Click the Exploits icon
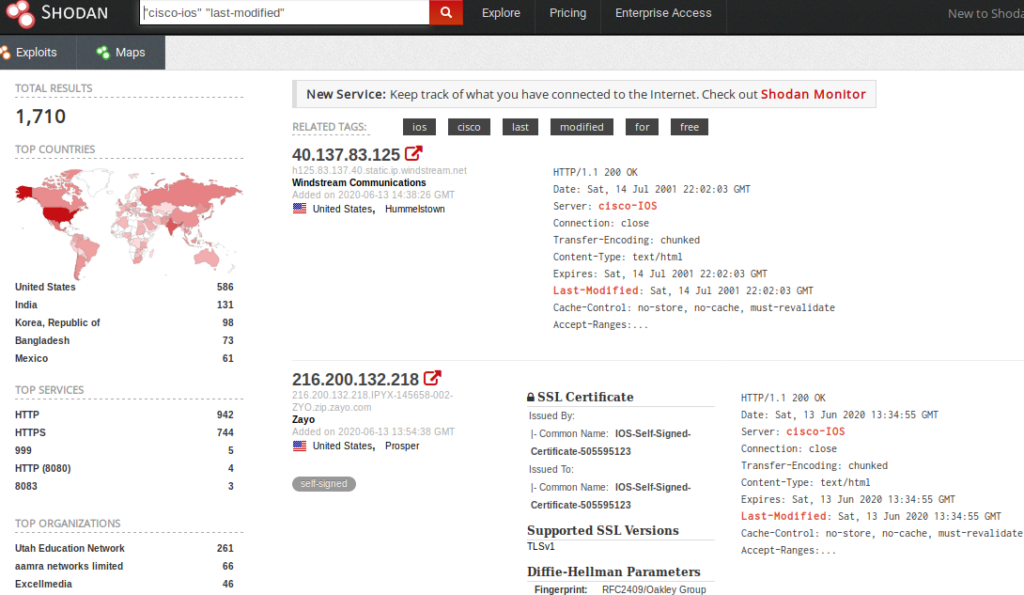1024x595 pixels. click(5, 52)
